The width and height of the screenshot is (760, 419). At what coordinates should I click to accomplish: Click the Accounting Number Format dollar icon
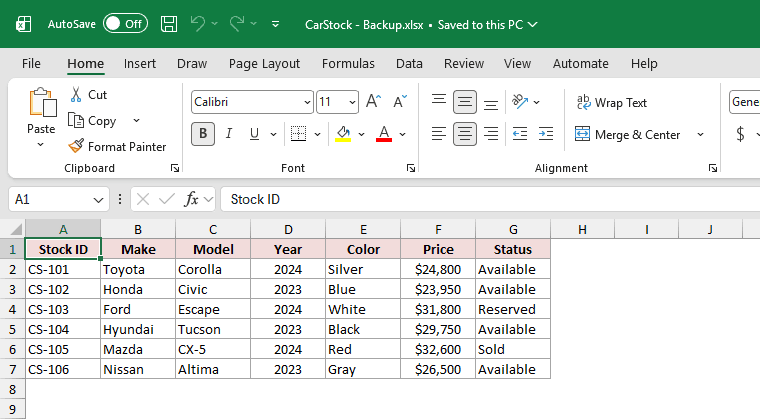coord(740,134)
